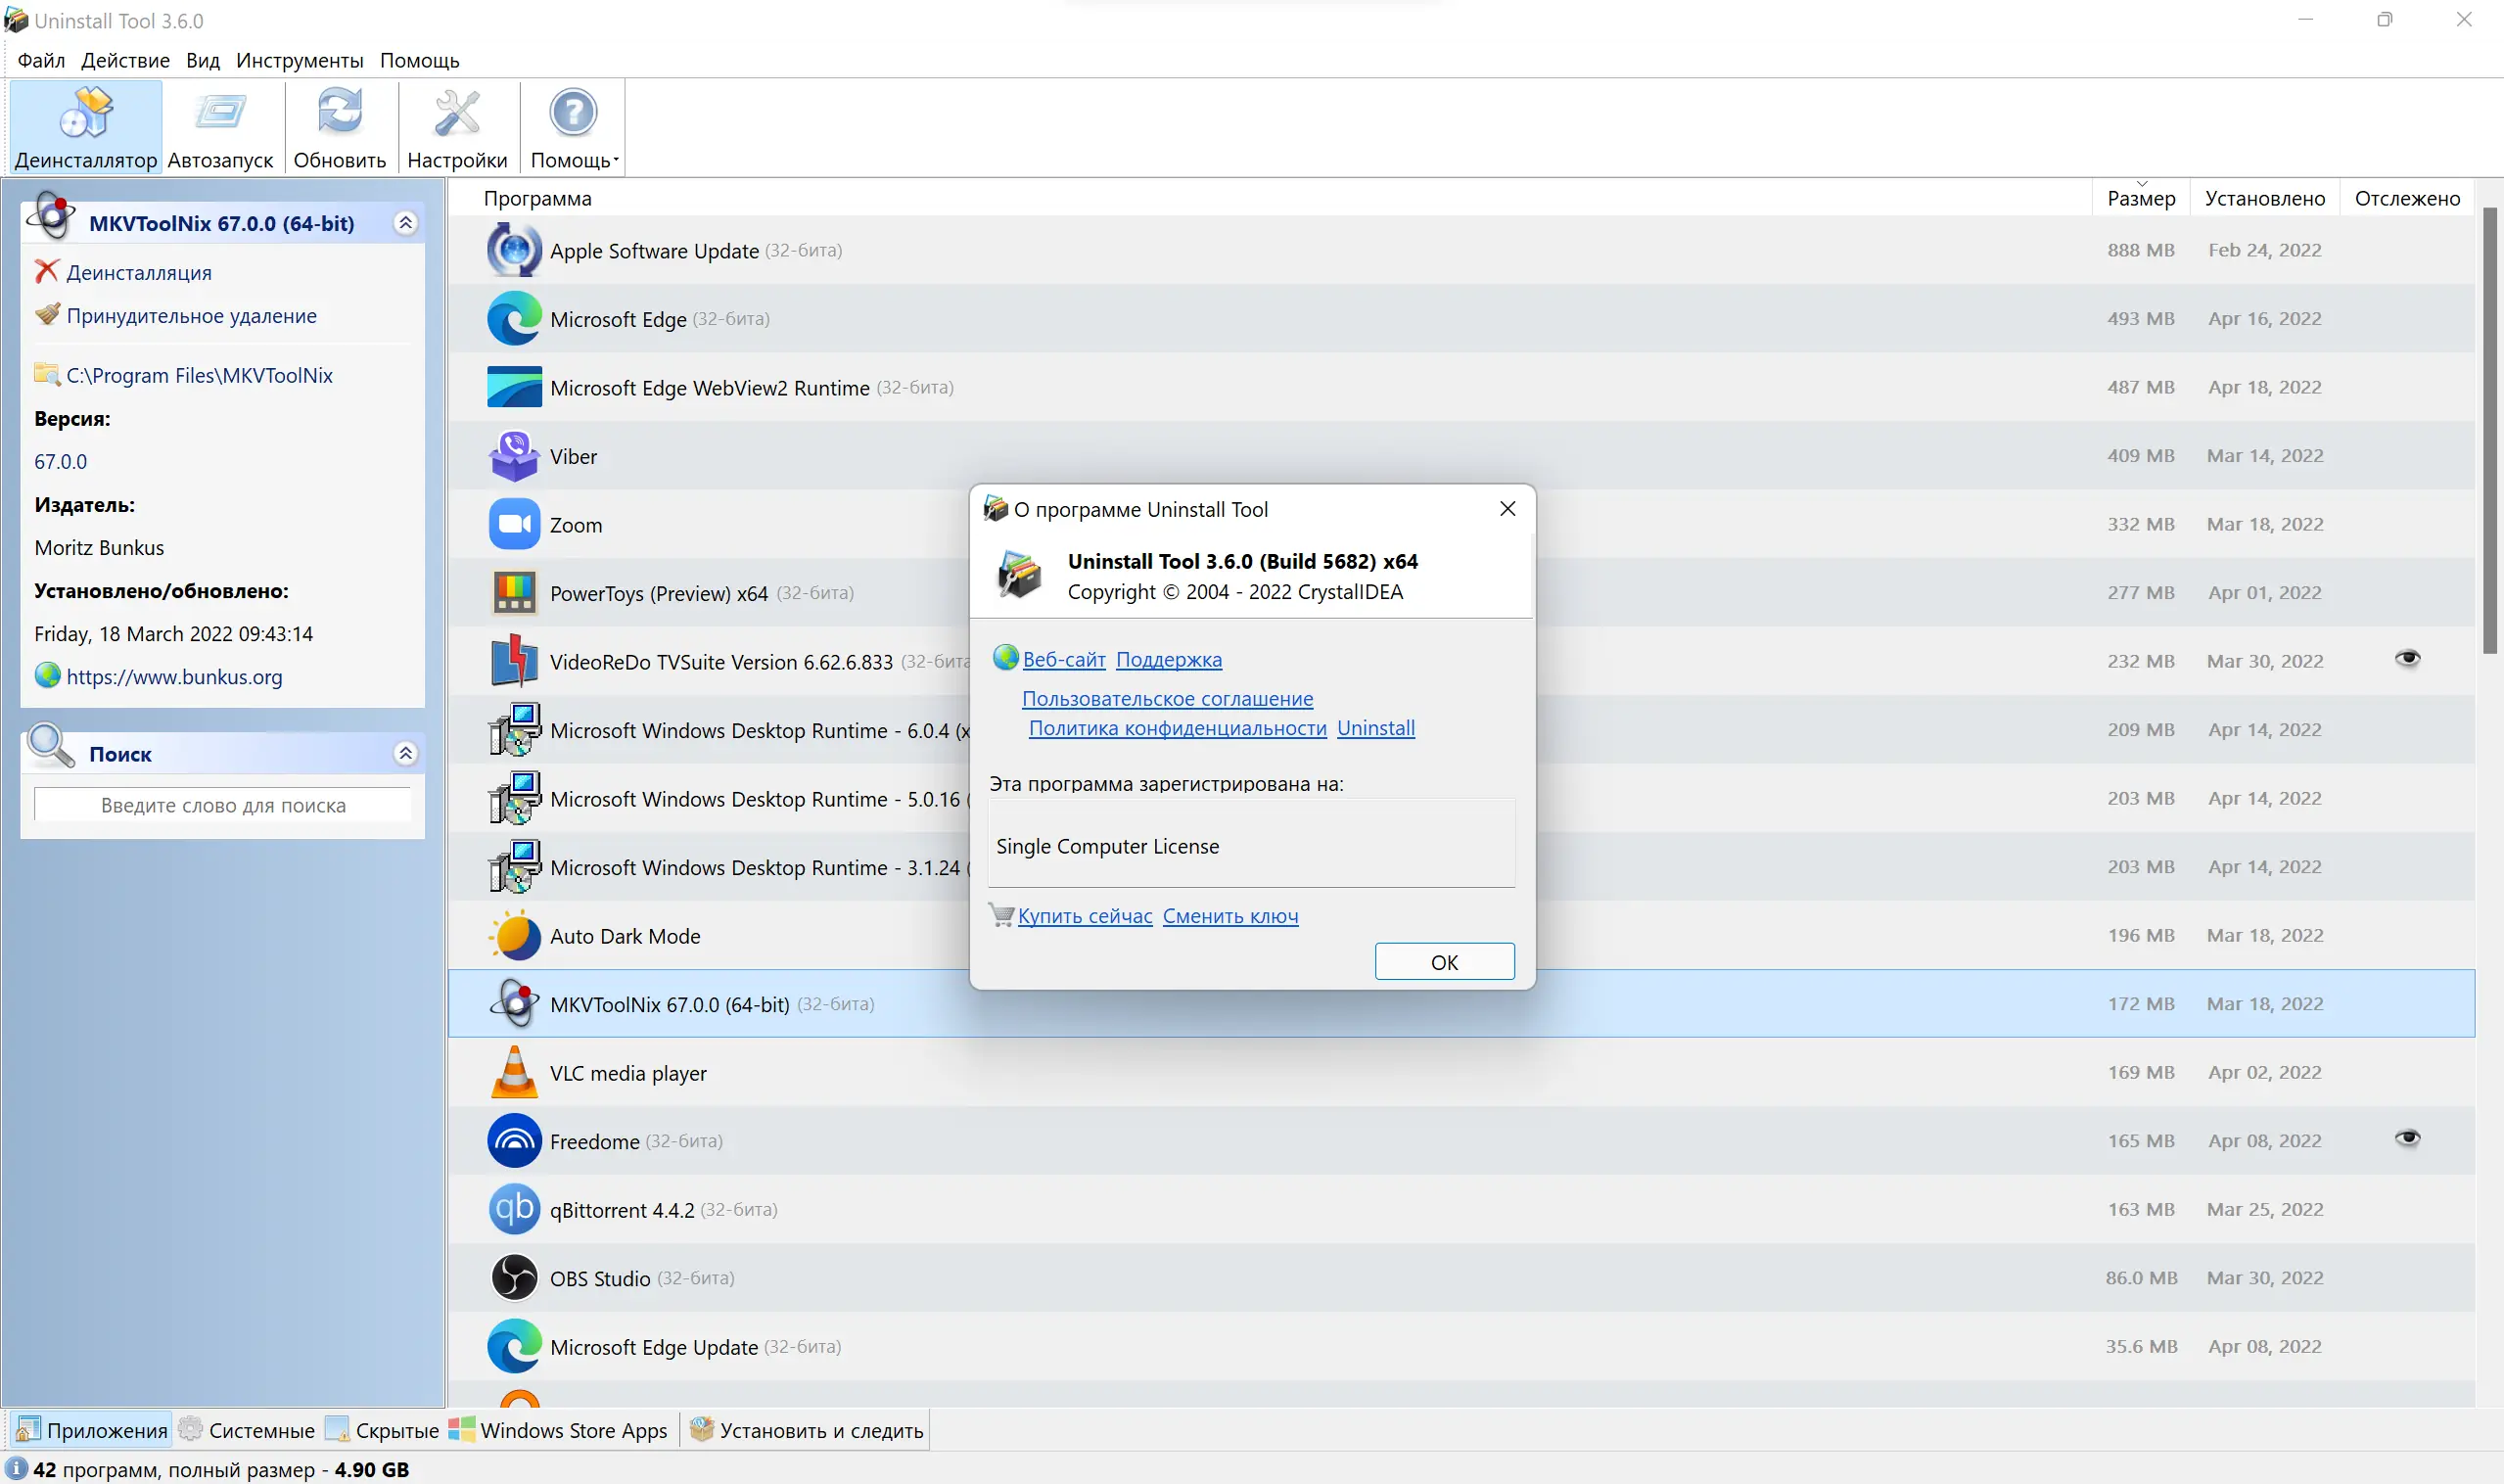Screen dimensions: 2504x1484
Task: Click the Refresh (Обновить) toolbar icon
Action: 339,113
